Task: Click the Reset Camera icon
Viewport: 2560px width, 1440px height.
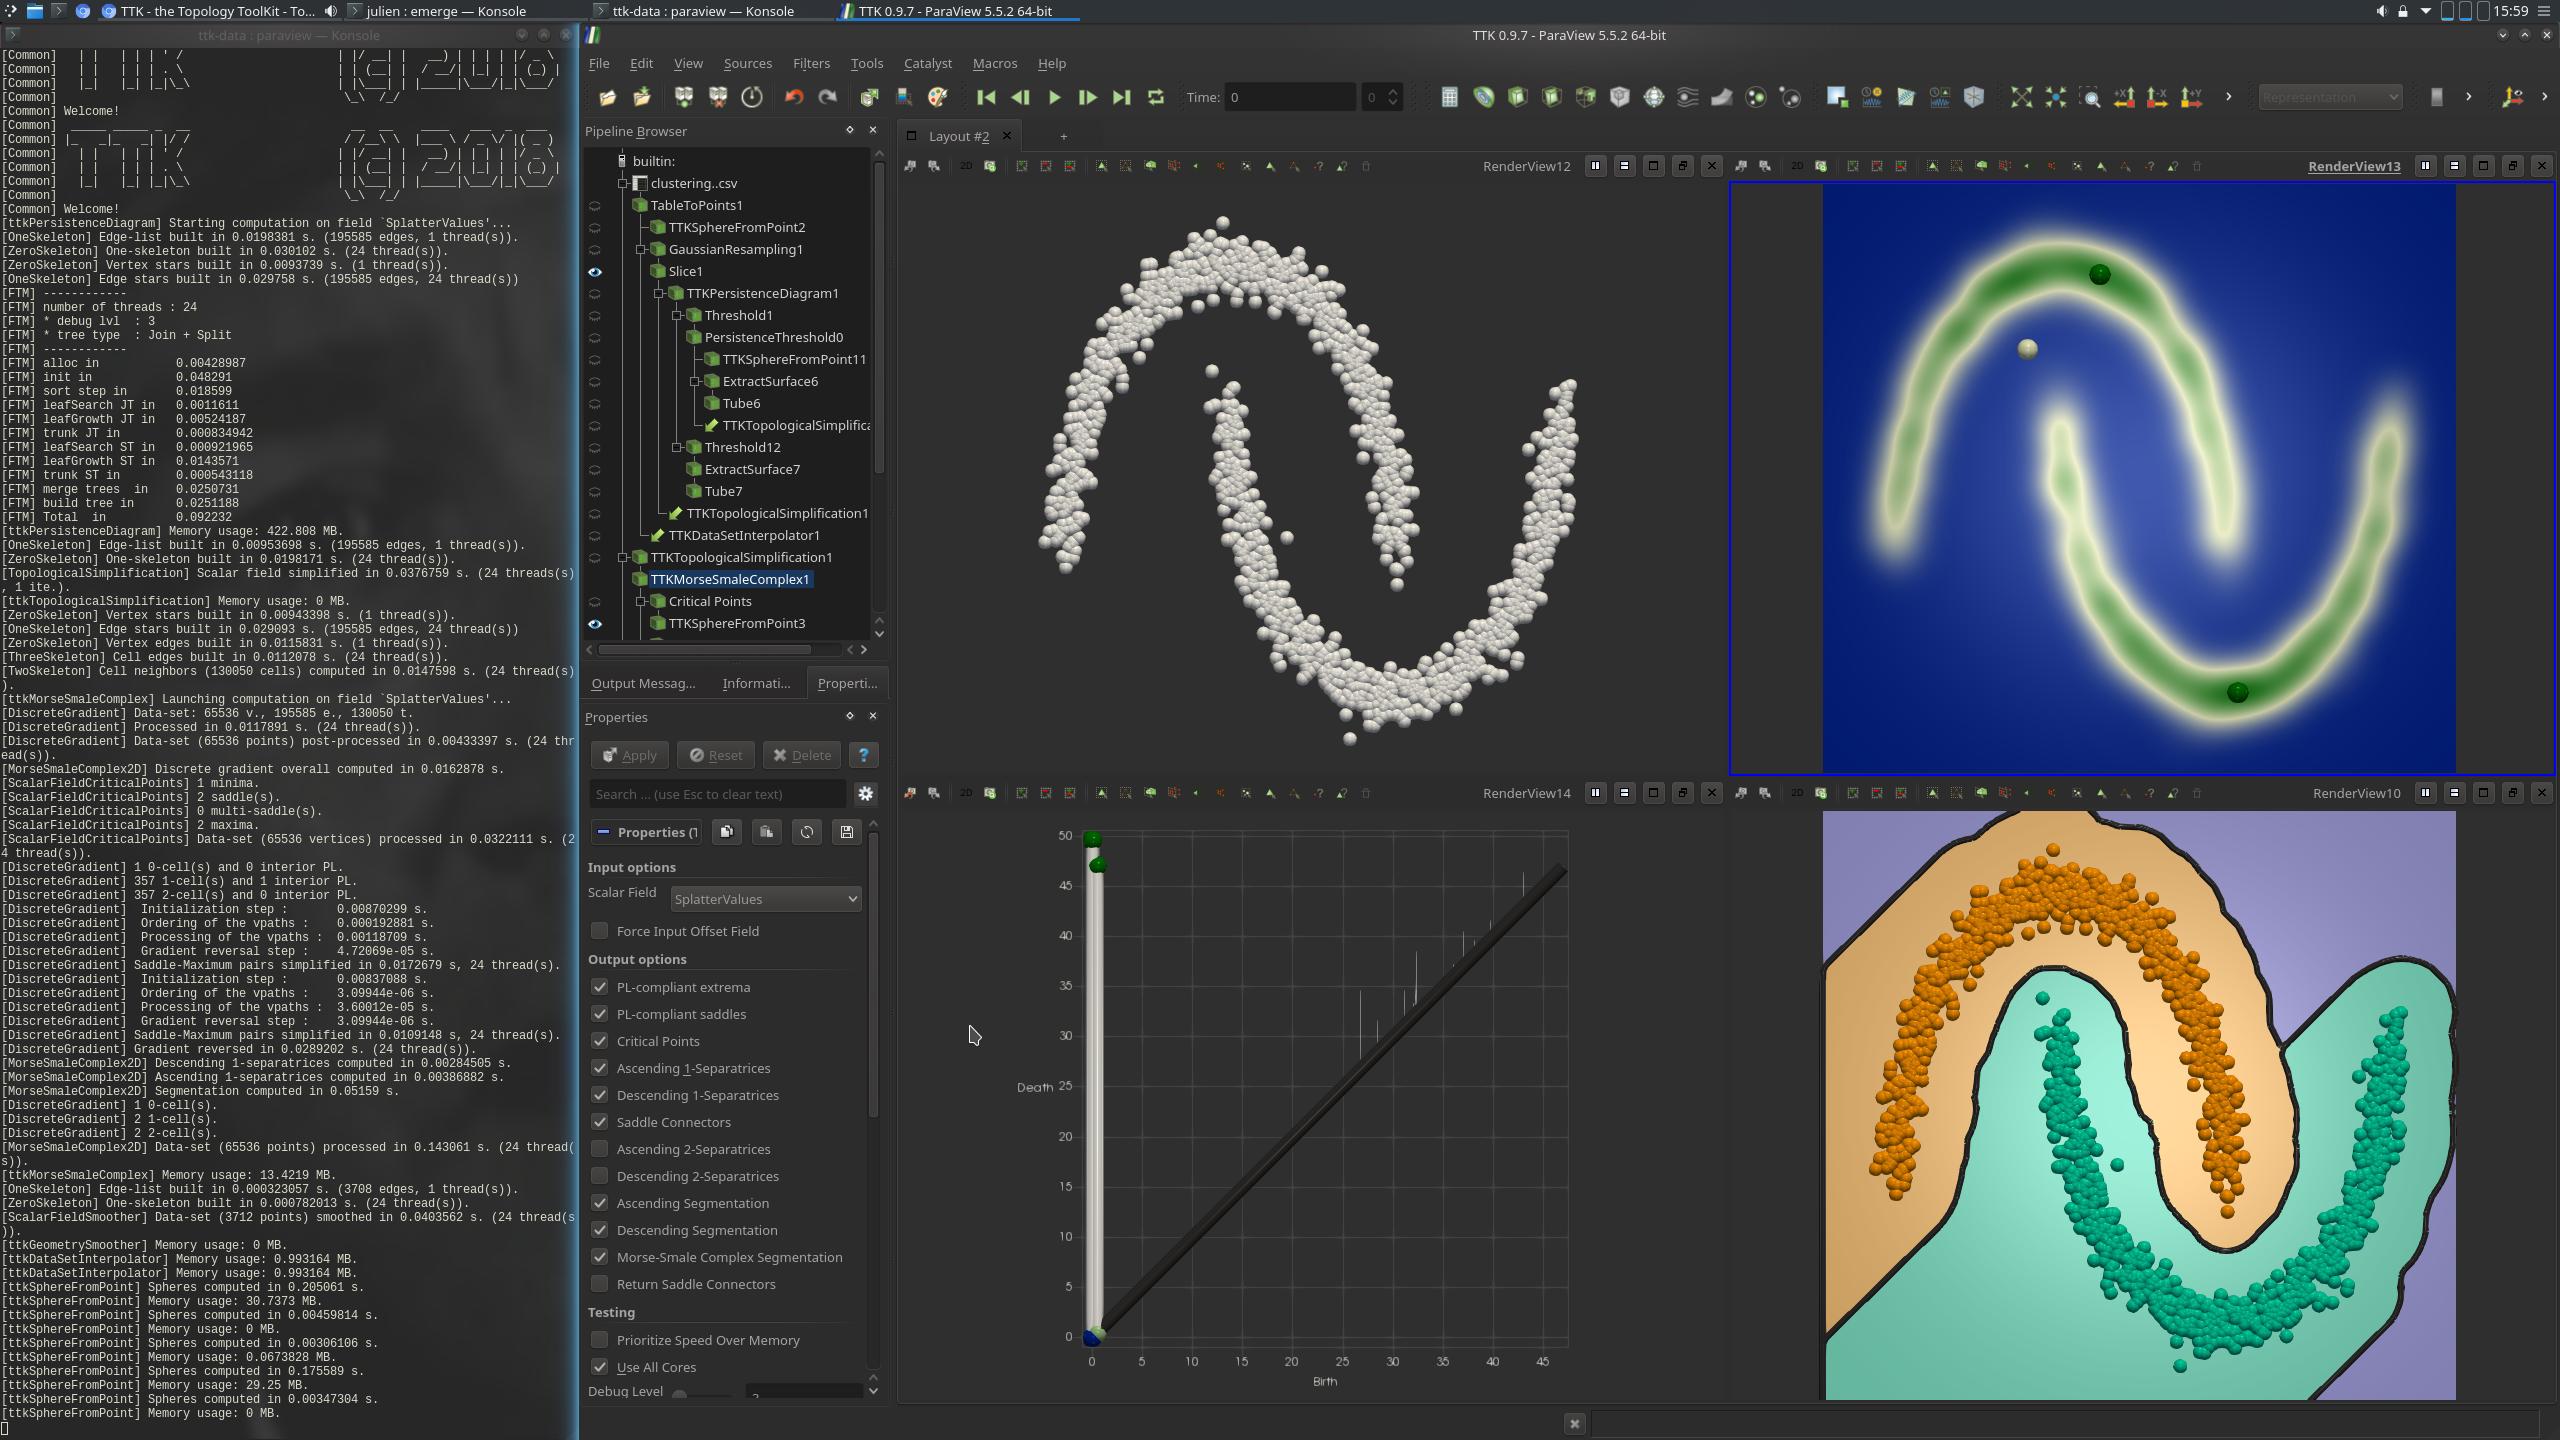Action: pyautogui.click(x=2021, y=97)
